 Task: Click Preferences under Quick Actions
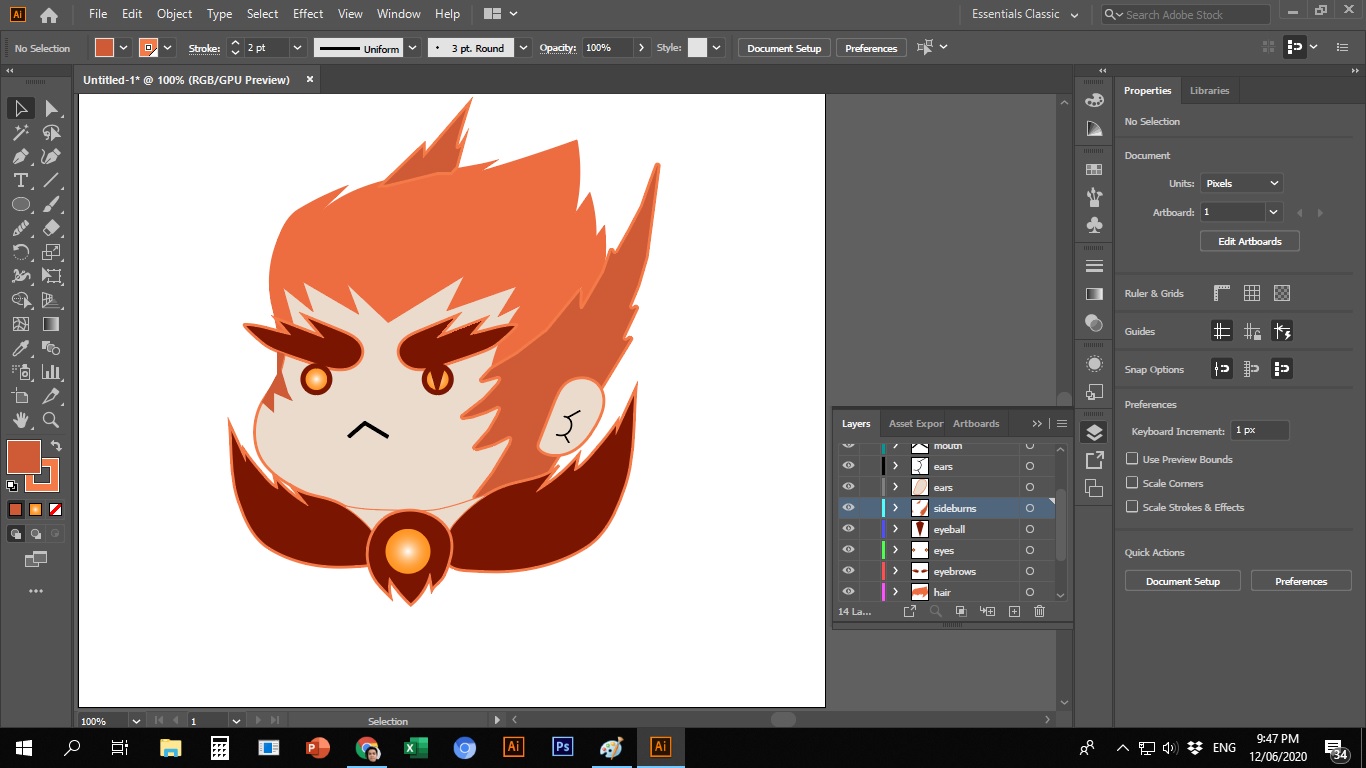tap(1301, 581)
